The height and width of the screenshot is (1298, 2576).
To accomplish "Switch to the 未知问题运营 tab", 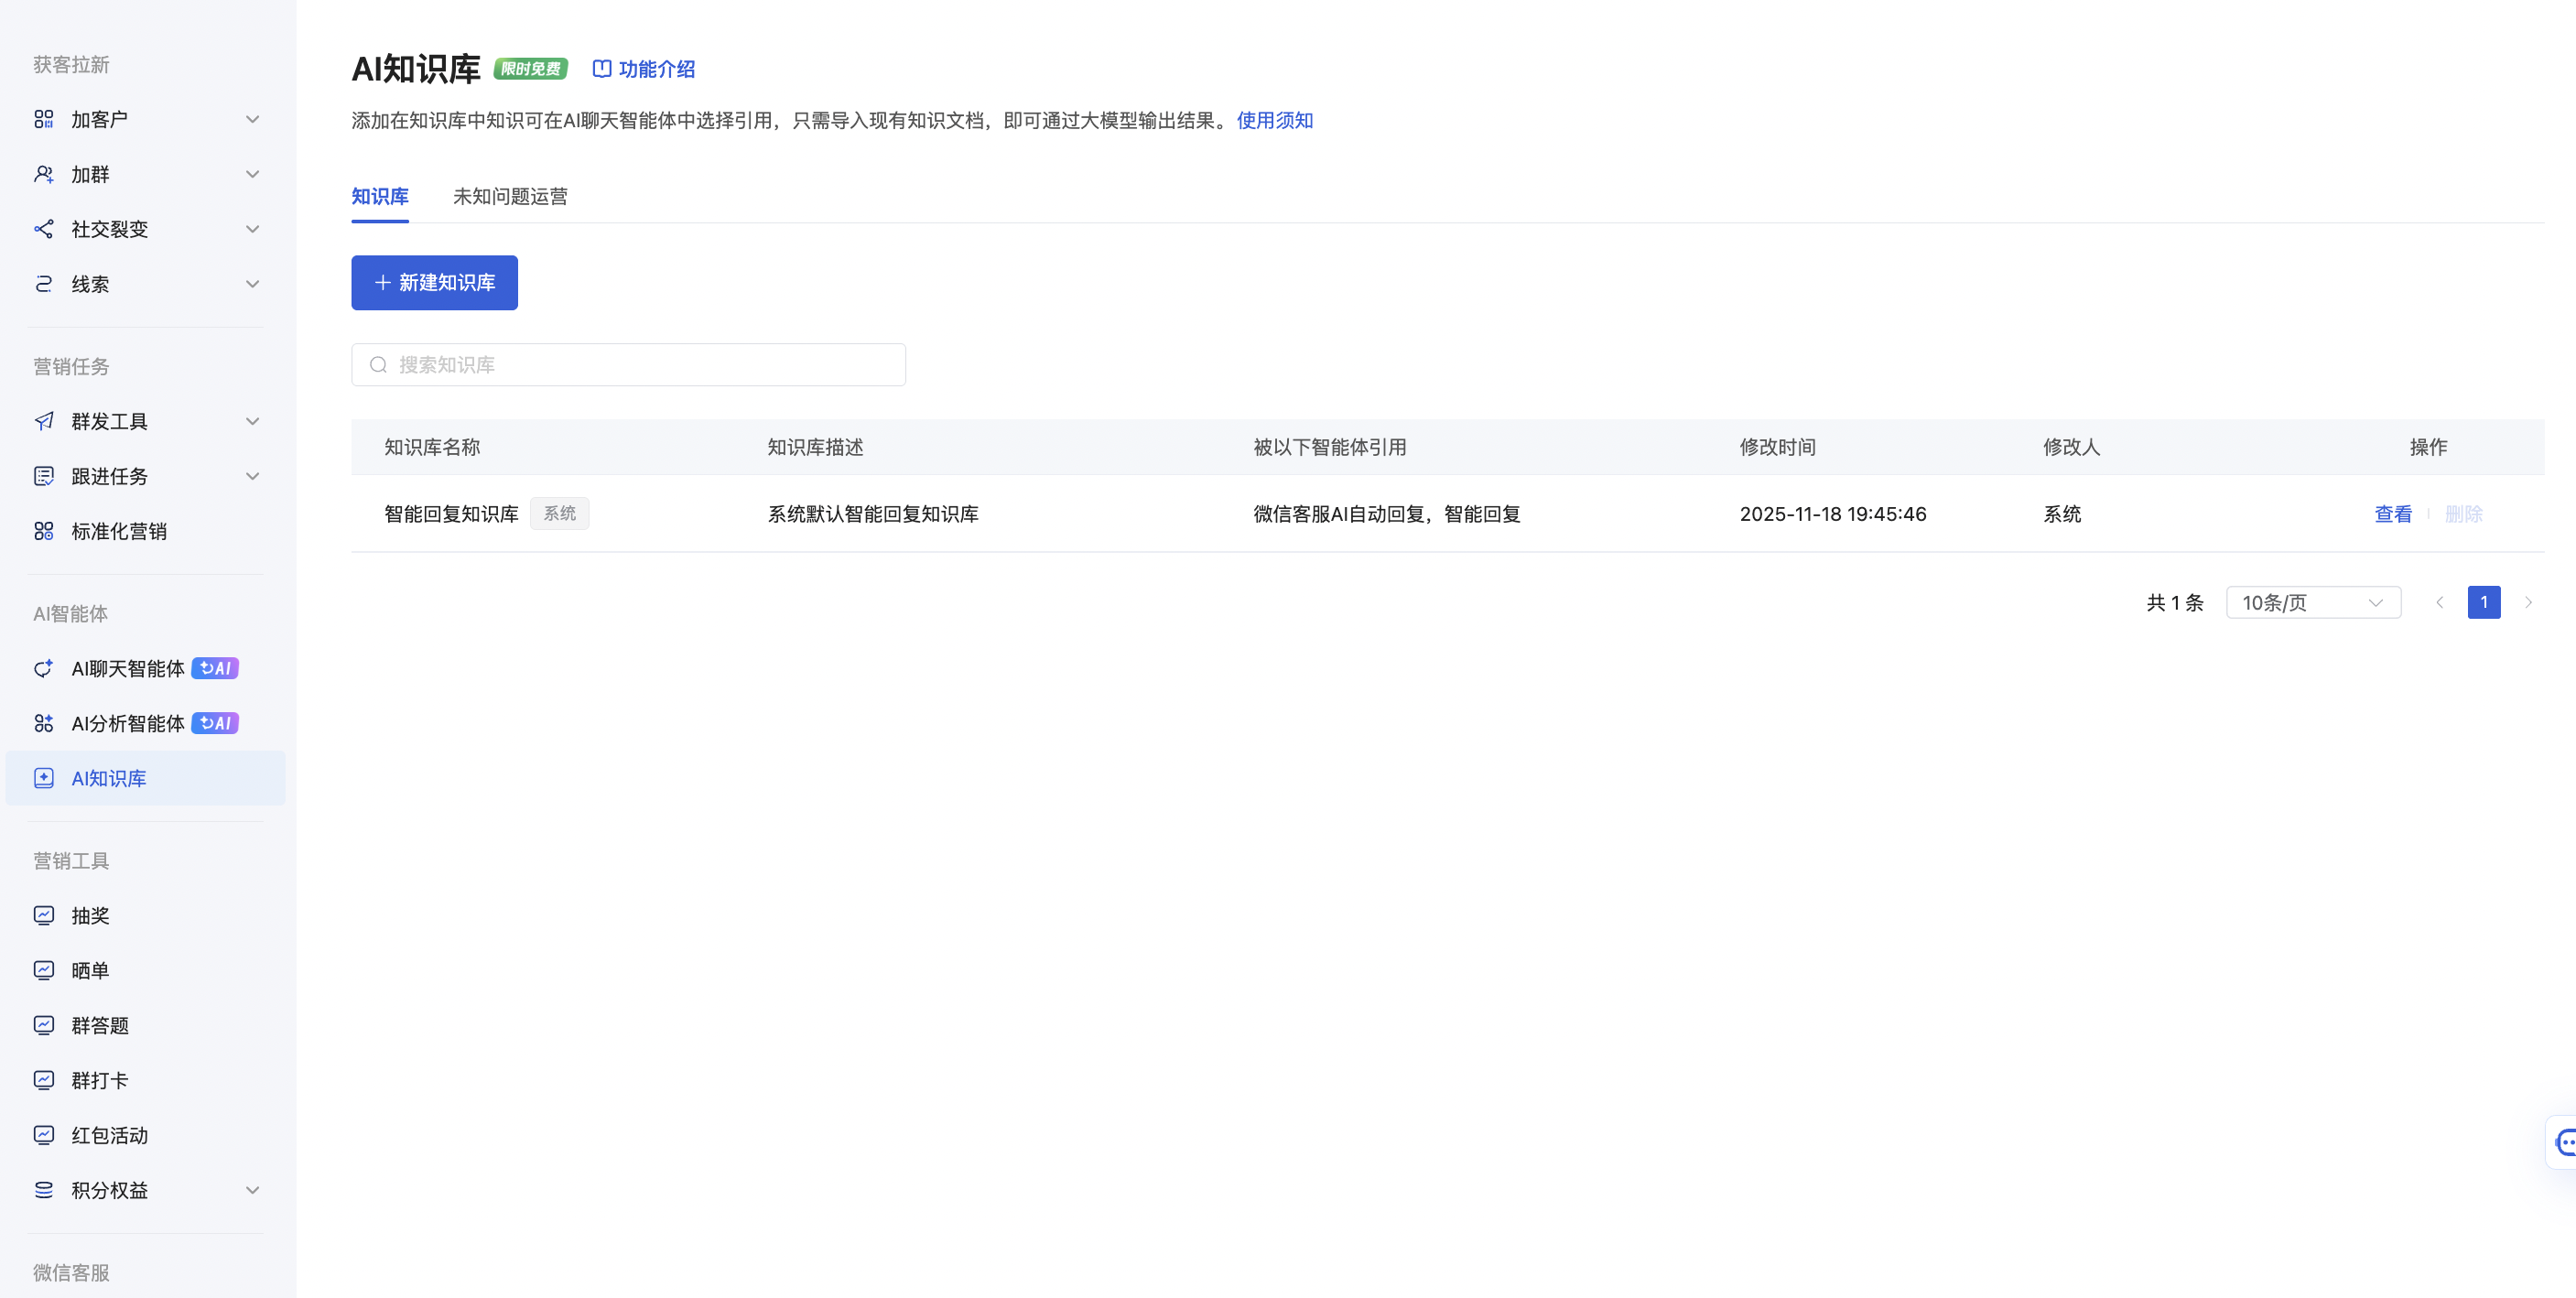I will [510, 196].
